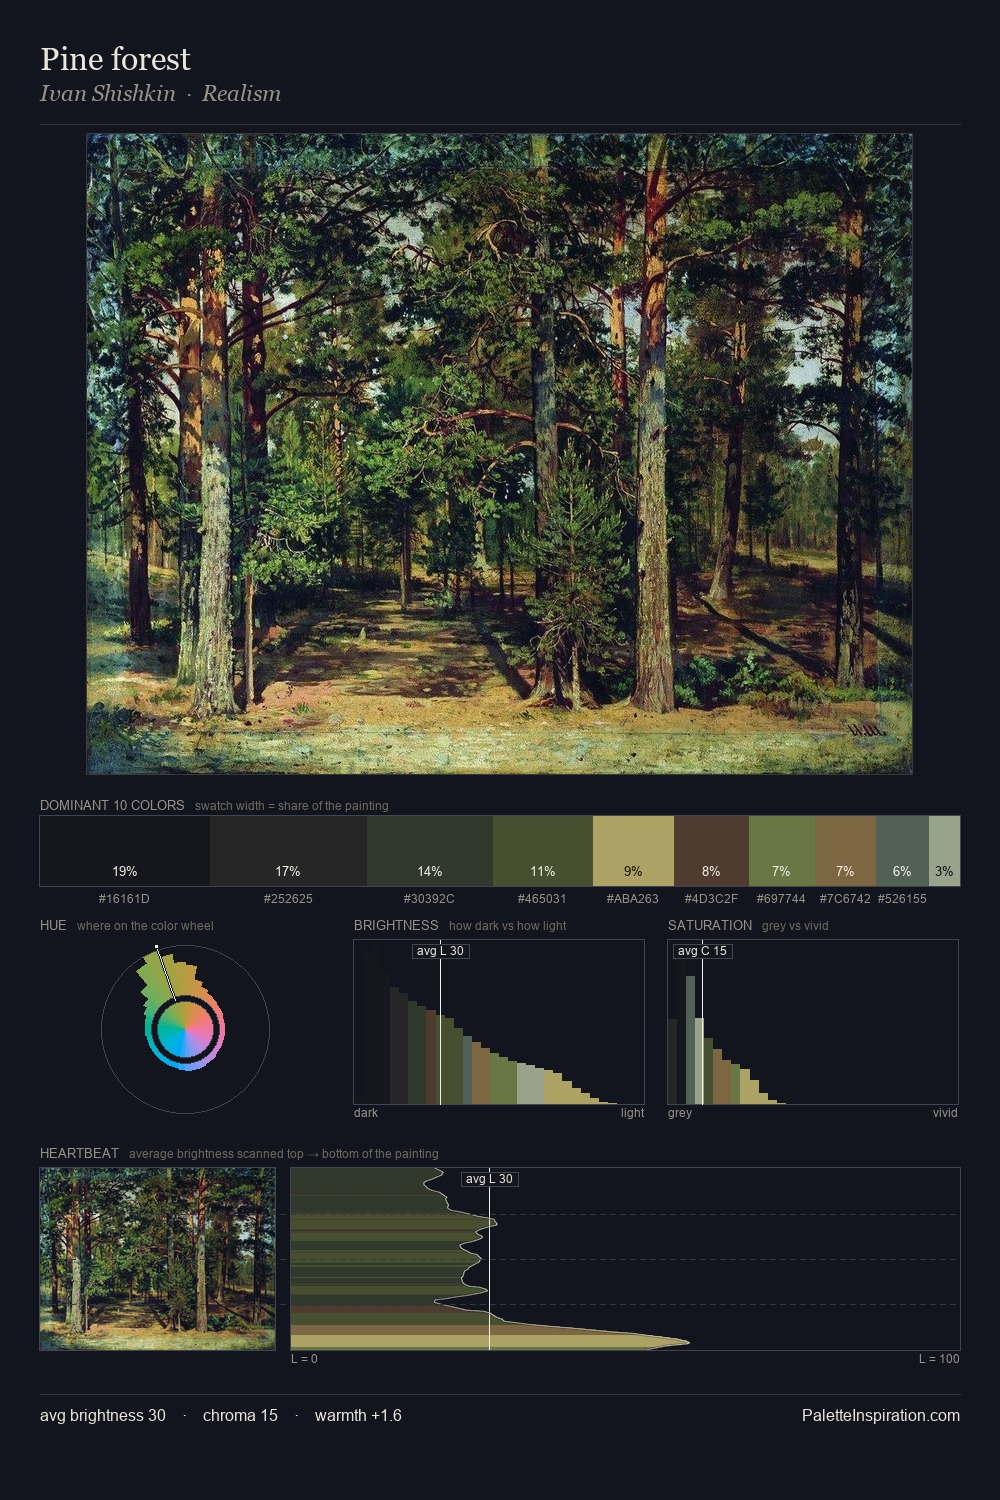Select the 17% dark grey swatch
This screenshot has height=1500, width=1000.
[288, 851]
